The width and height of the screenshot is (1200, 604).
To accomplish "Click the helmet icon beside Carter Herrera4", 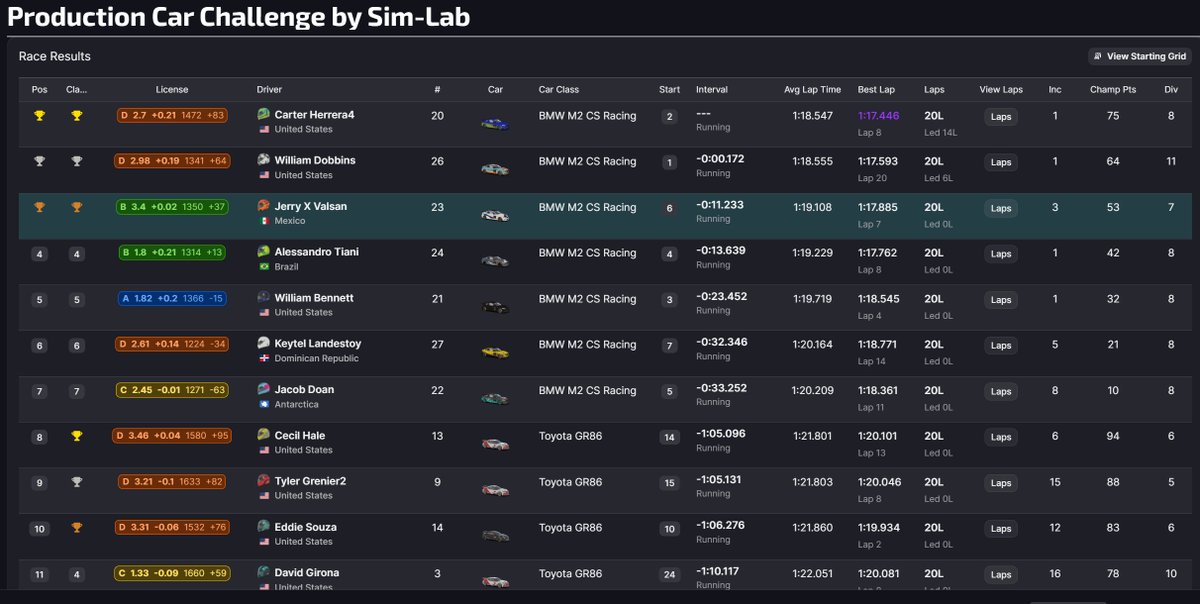I will [264, 114].
